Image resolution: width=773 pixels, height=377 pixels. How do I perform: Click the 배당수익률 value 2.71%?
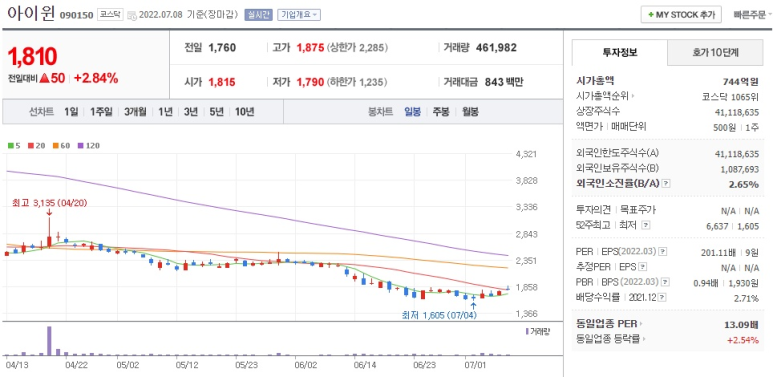click(x=746, y=298)
